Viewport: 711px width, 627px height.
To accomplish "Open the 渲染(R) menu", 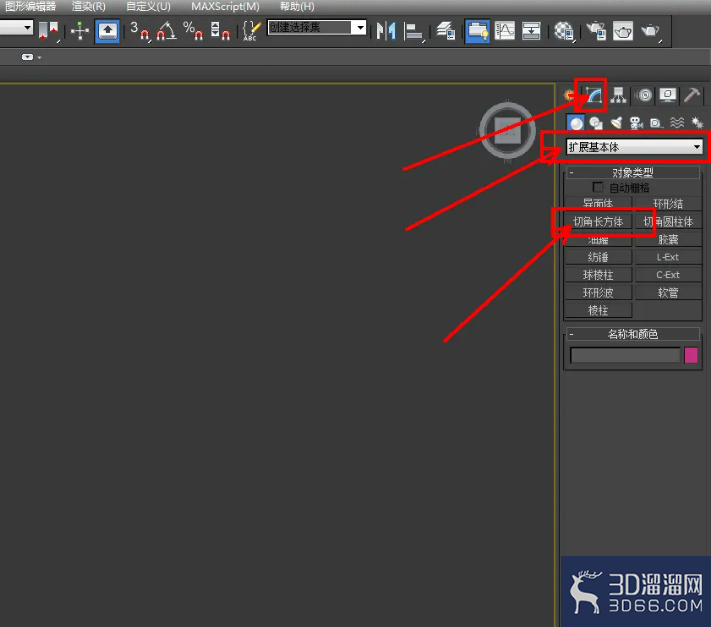I will [88, 6].
